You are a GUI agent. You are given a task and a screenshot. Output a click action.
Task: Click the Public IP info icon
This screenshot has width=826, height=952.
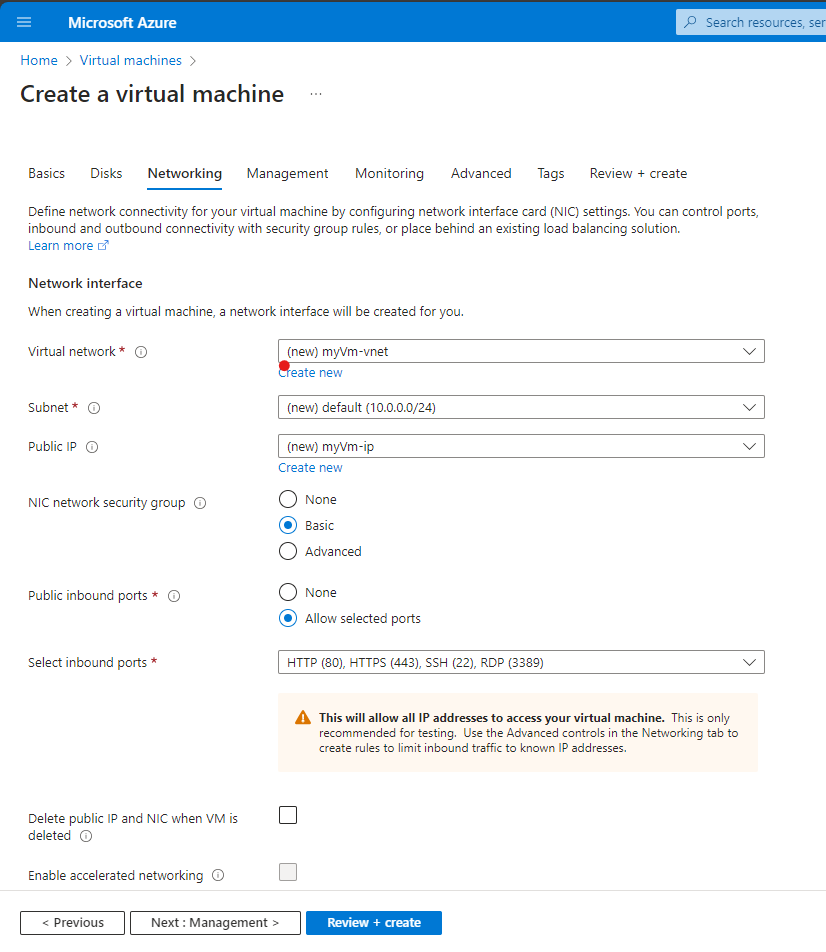pos(92,447)
